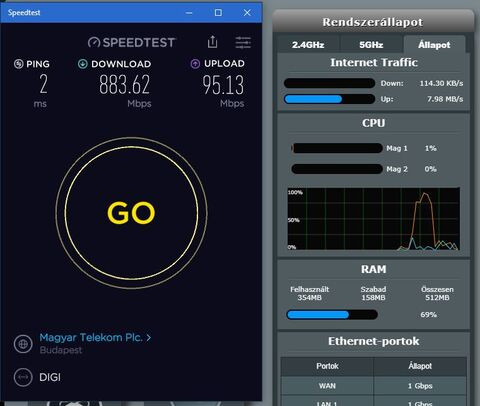Click the download arrow icon beside DOWNLOAD
Screen dimensions: 480x406
[83, 64]
